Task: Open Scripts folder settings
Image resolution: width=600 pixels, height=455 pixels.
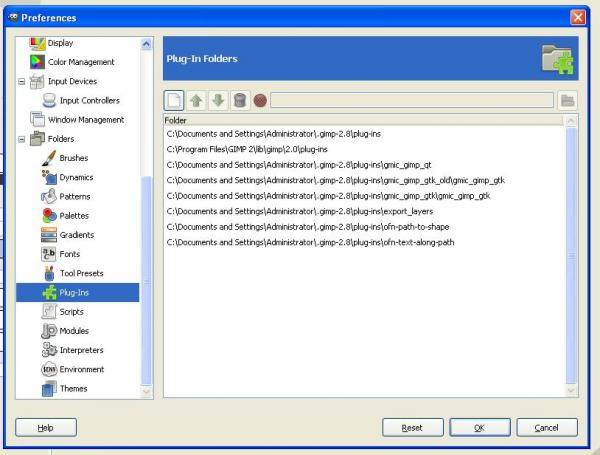Action: click(x=71, y=311)
